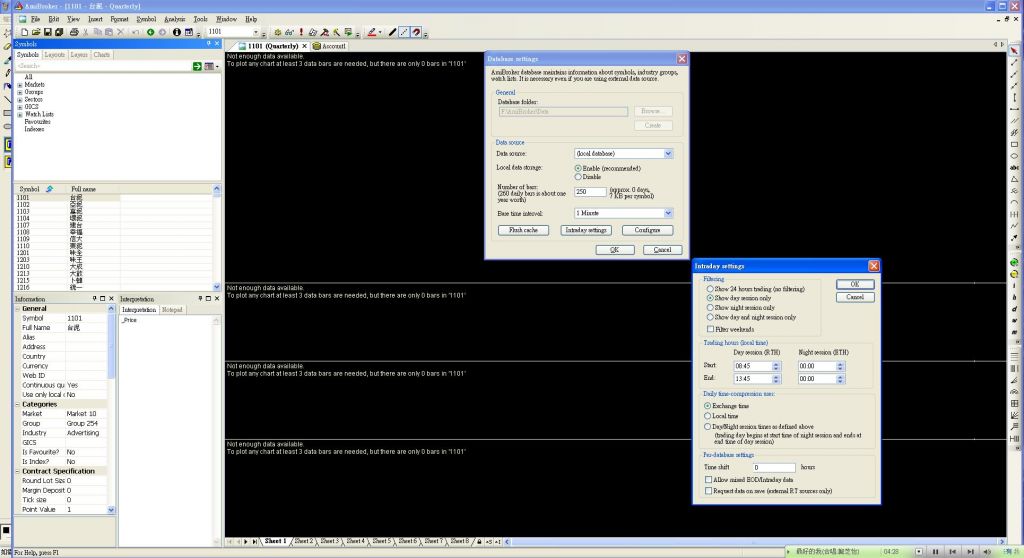Open the Base time interval dropdown
Viewport: 1024px width, 558px height.
click(668, 213)
